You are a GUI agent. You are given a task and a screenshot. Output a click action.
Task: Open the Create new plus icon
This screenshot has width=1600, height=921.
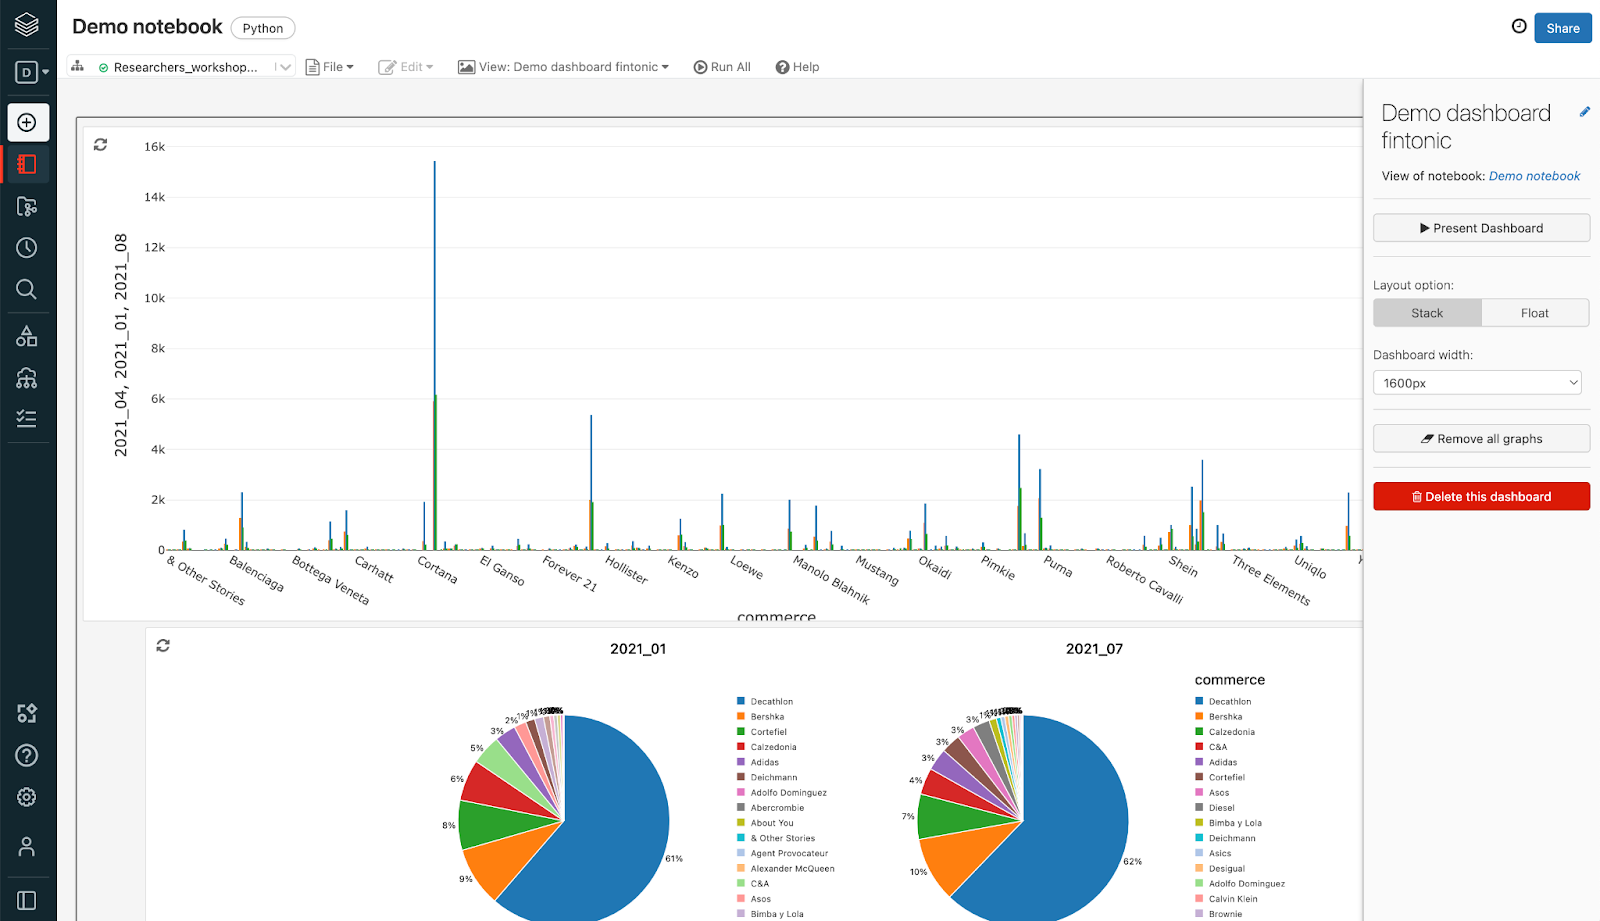click(x=27, y=122)
